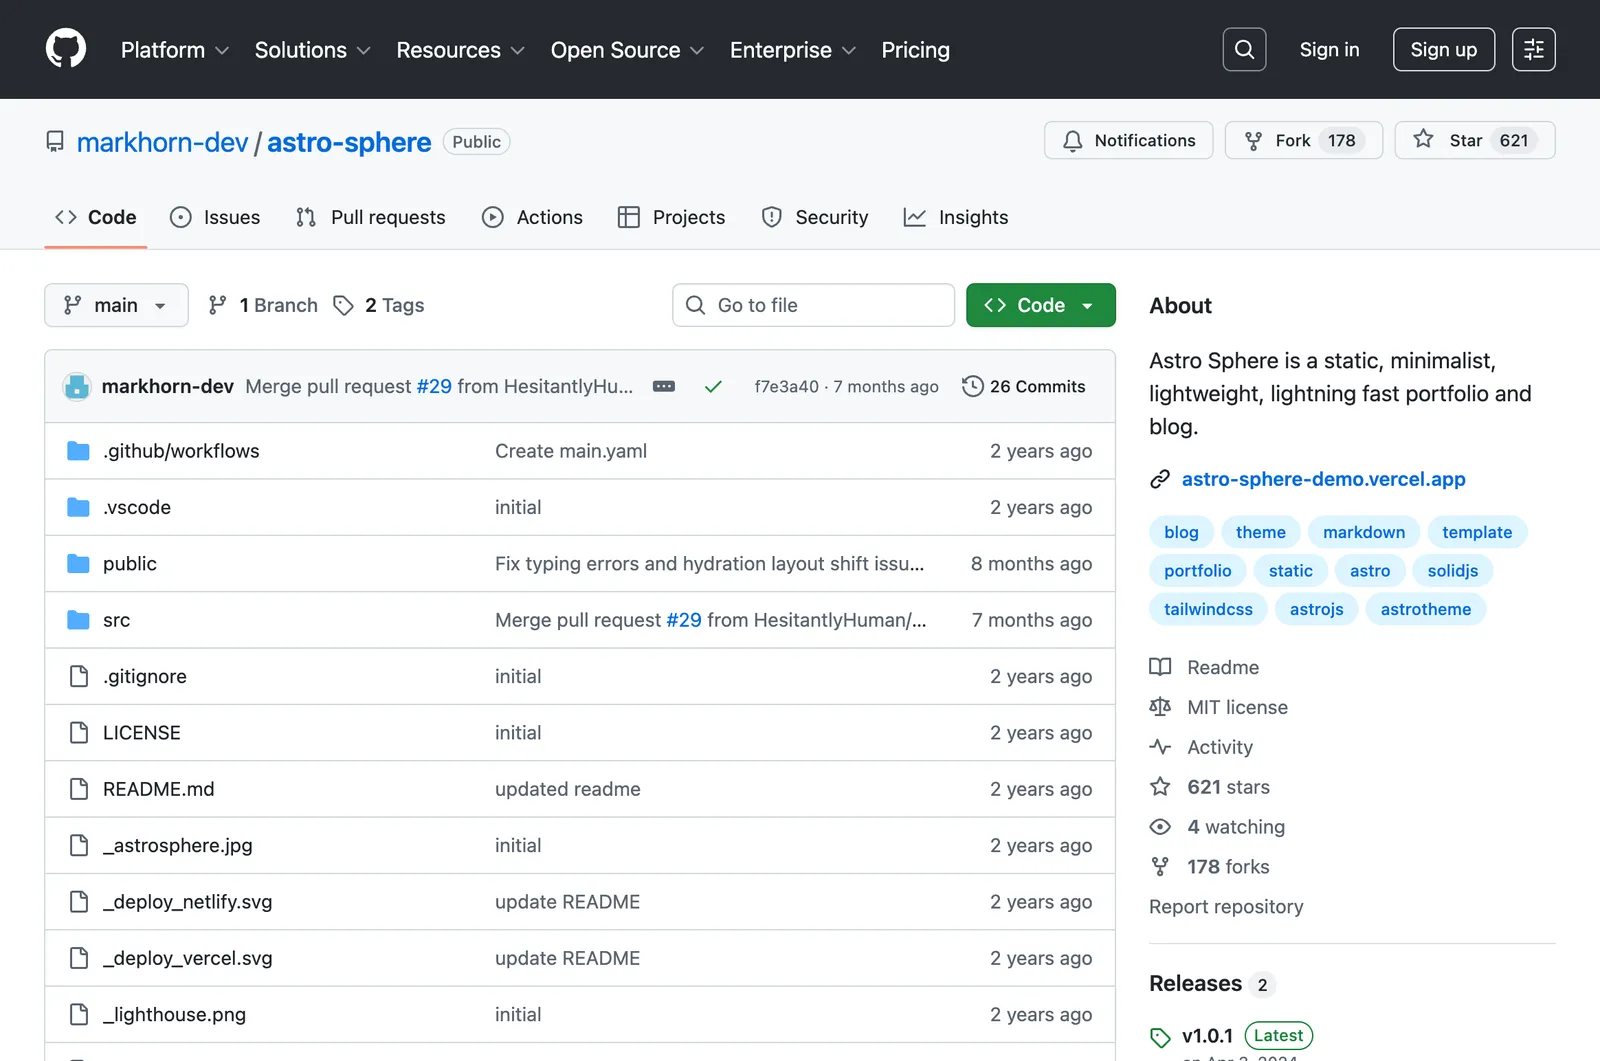Screen dimensions: 1600x1061
Task: Focus the Go to file search field
Action: (813, 305)
